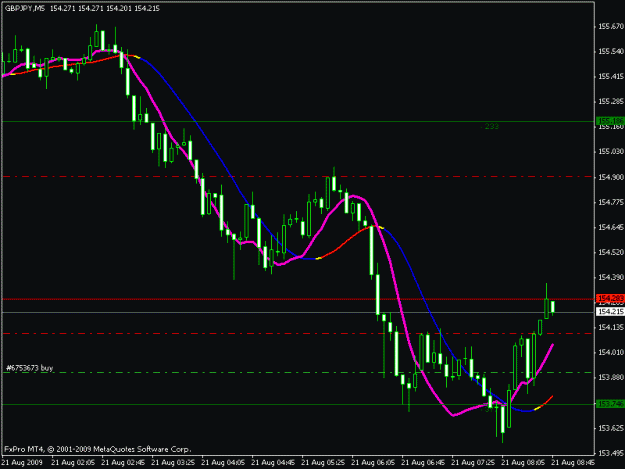Click the 21 Aug 03:25 time label
625x469 pixels.
173,463
